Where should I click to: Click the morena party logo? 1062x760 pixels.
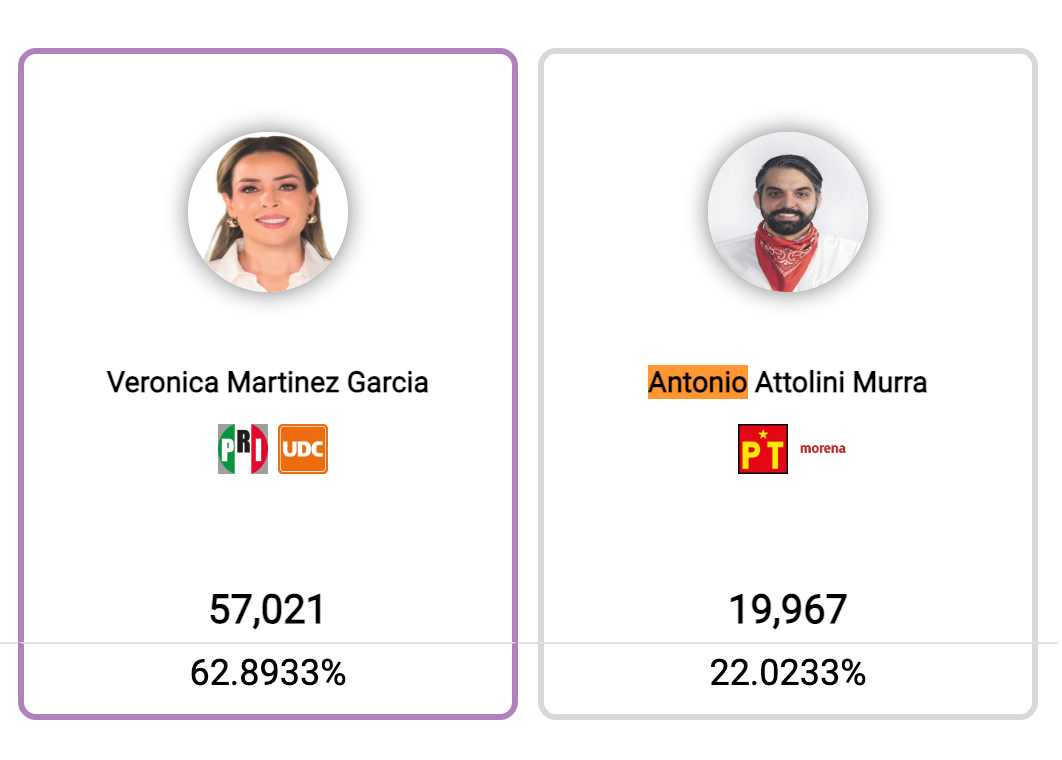click(822, 448)
